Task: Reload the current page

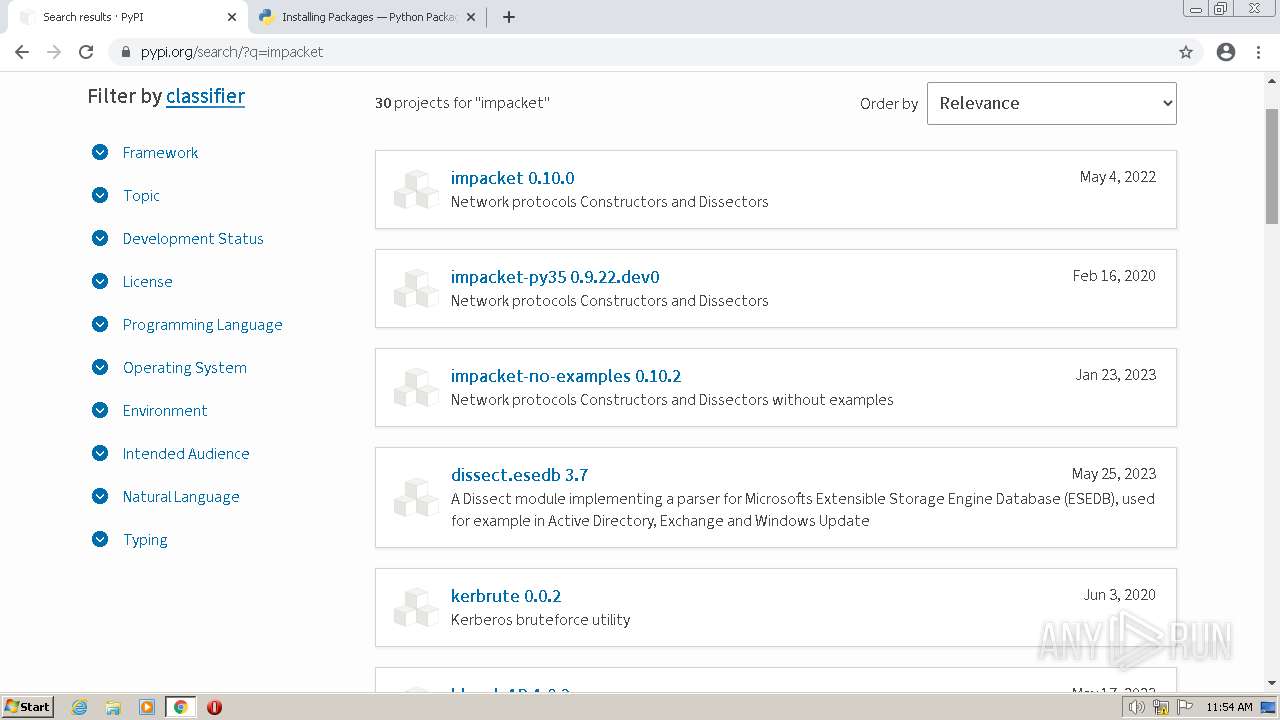Action: (86, 52)
